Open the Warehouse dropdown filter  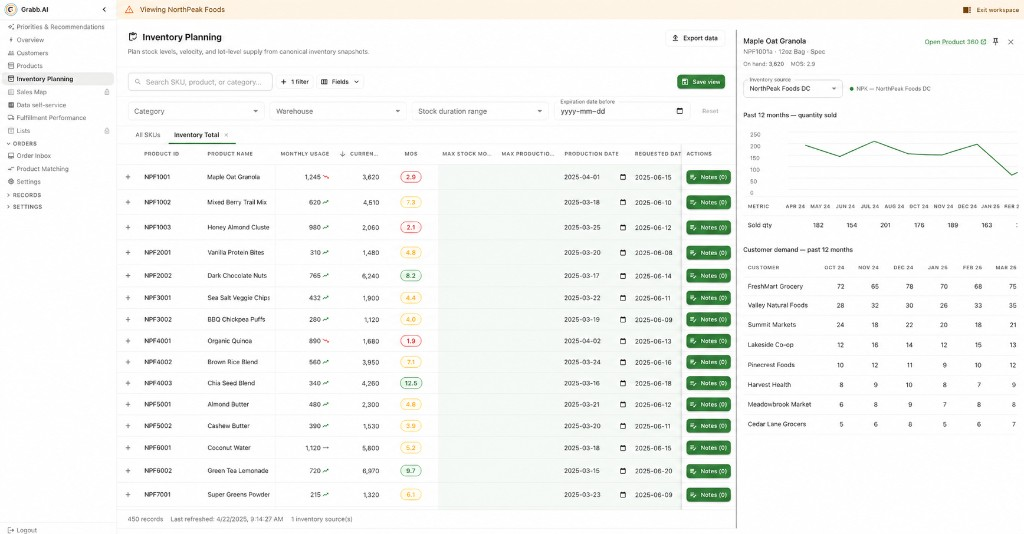click(338, 112)
